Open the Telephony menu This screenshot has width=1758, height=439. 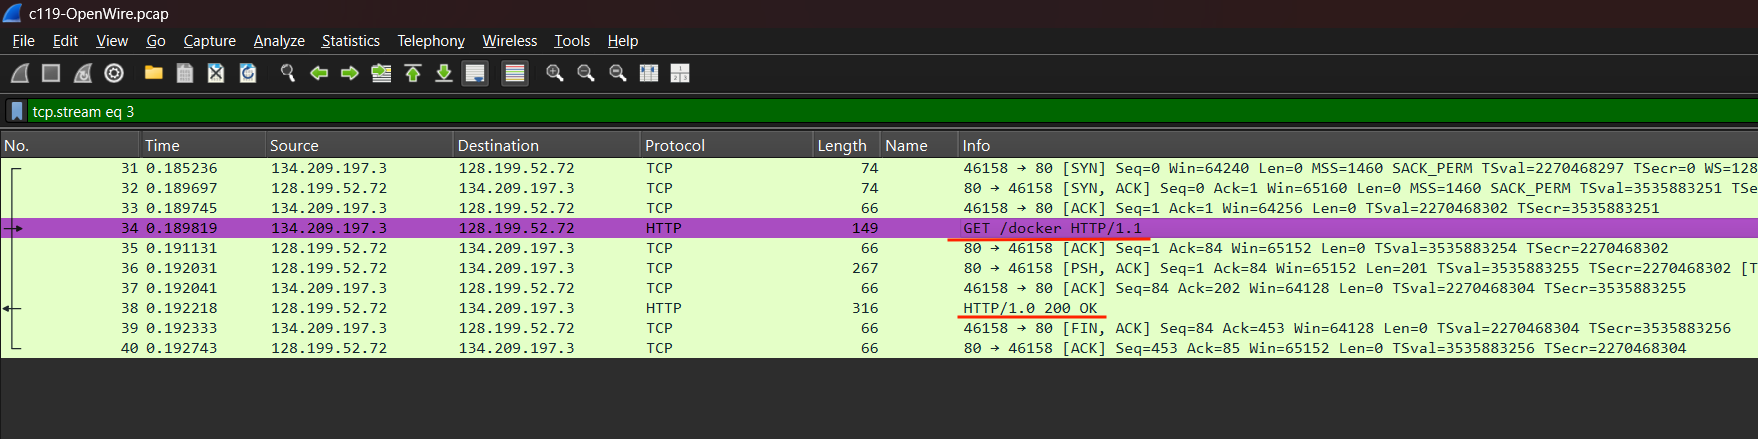click(431, 41)
